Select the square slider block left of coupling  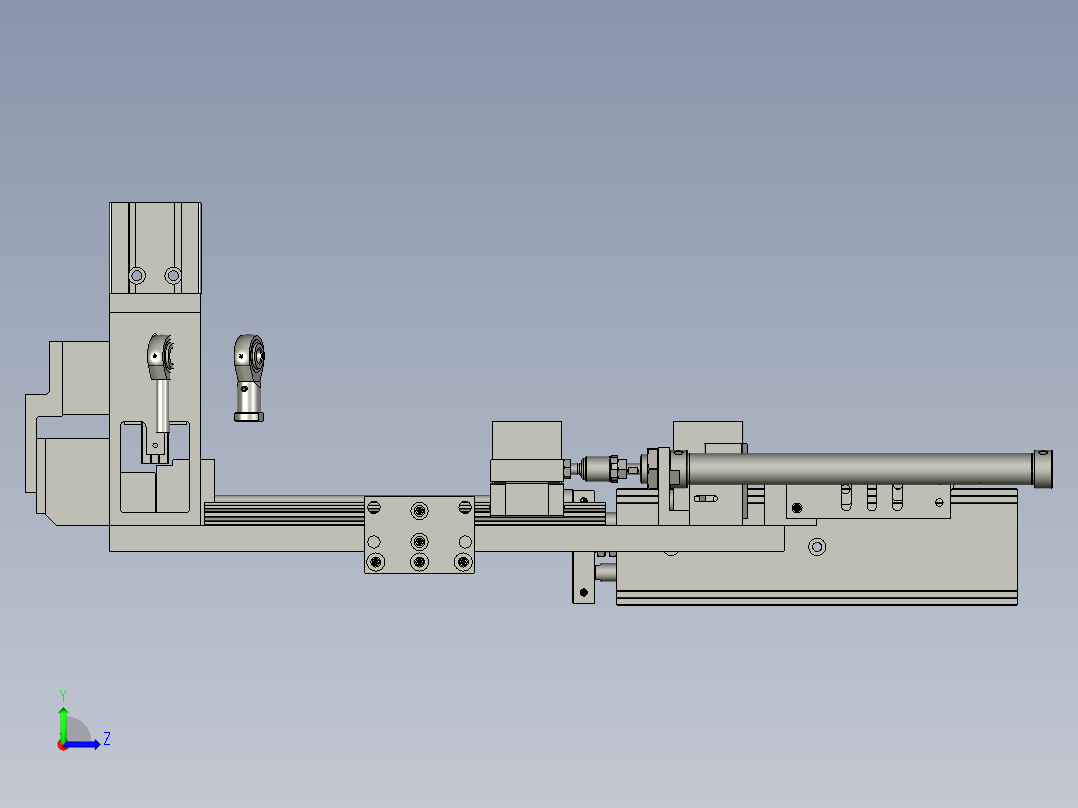(x=527, y=469)
